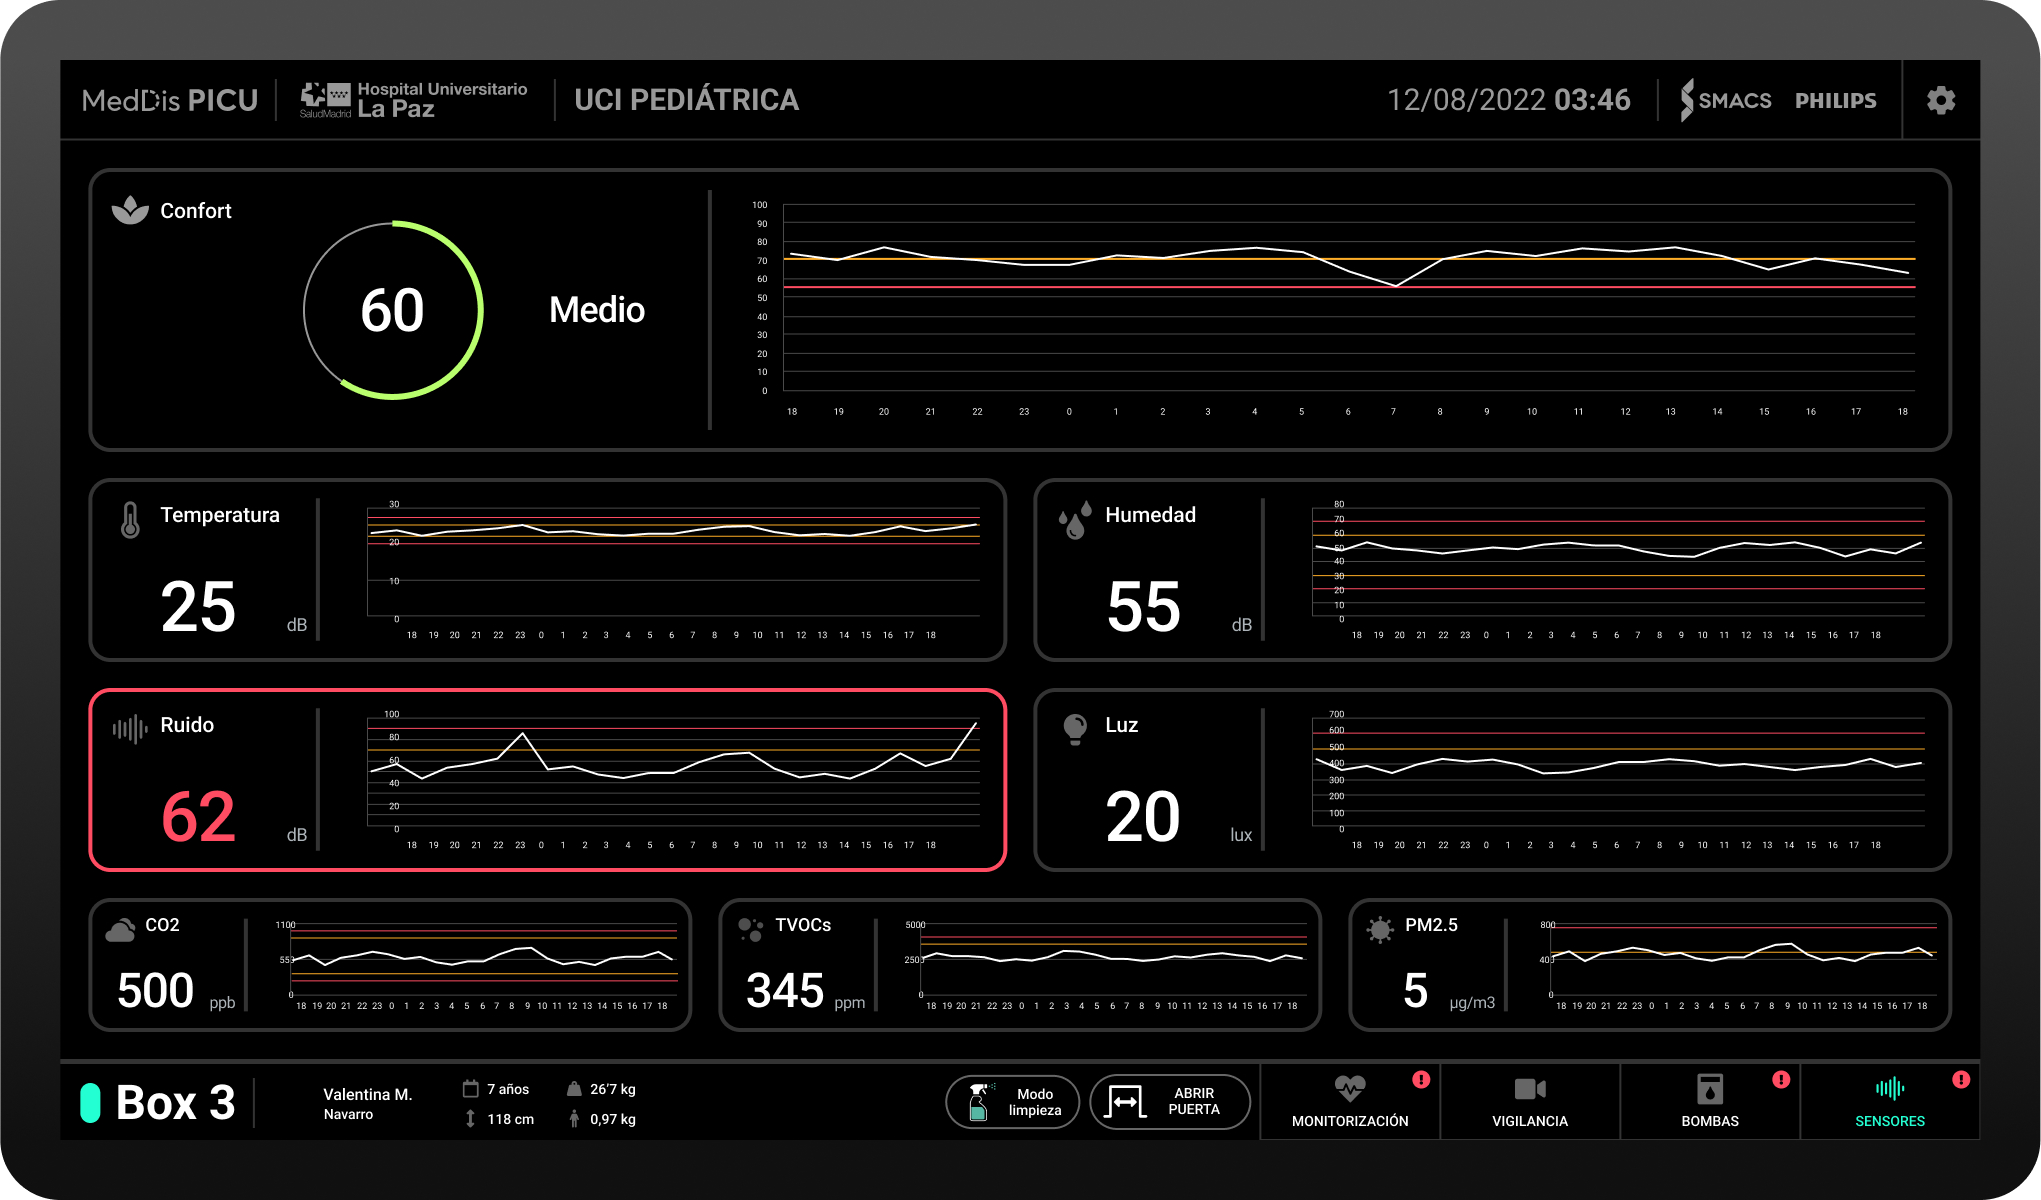2041x1200 pixels.
Task: Click the Confort lotus icon
Action: (x=130, y=210)
